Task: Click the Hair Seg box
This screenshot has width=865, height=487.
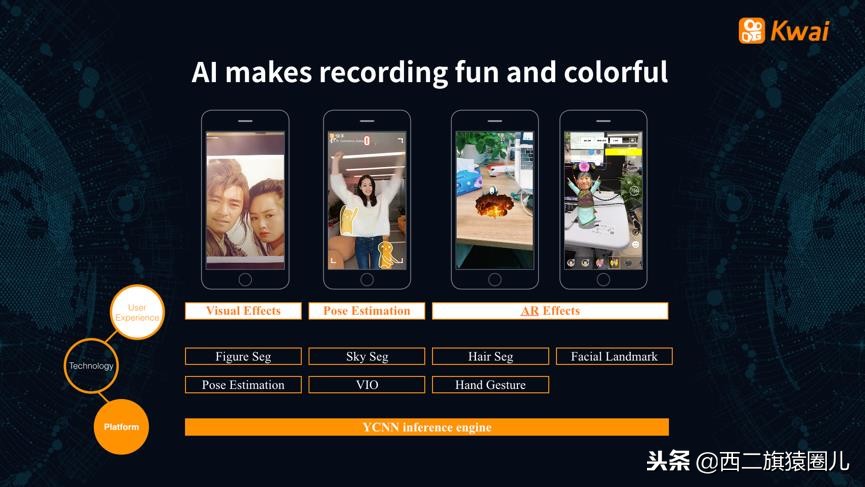Action: point(490,356)
